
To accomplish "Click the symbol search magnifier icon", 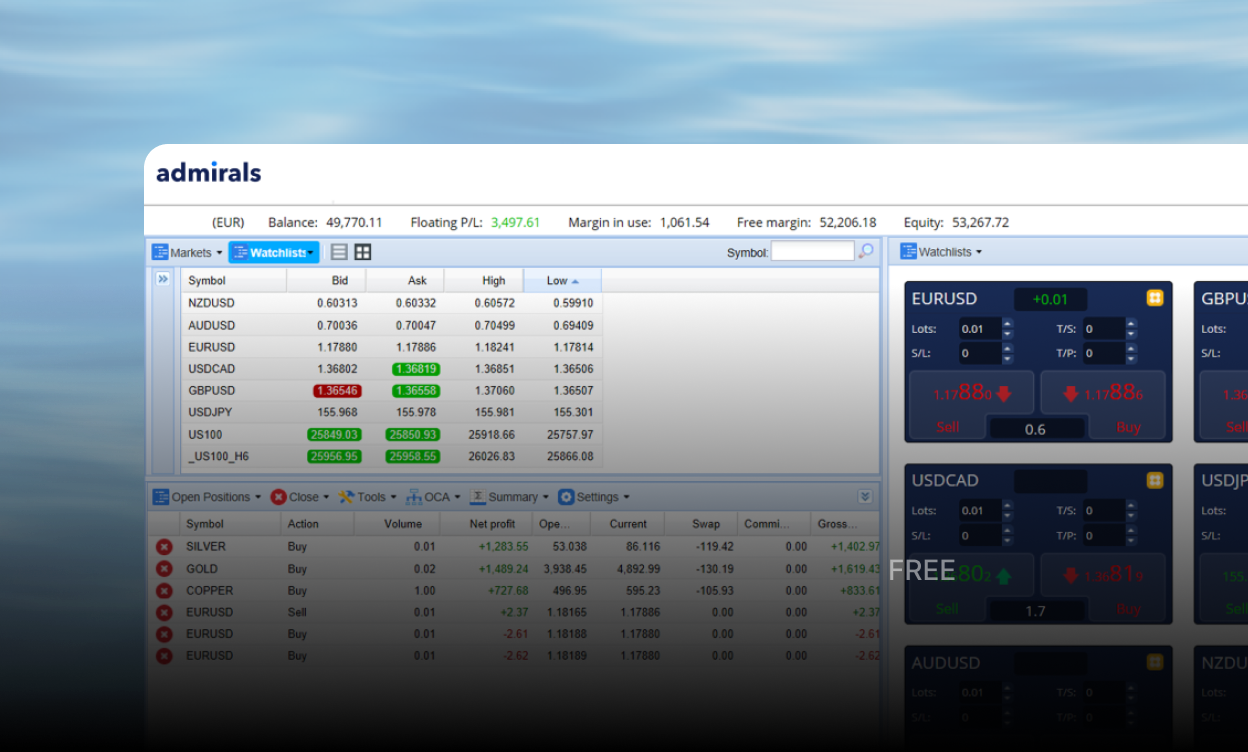I will point(866,252).
